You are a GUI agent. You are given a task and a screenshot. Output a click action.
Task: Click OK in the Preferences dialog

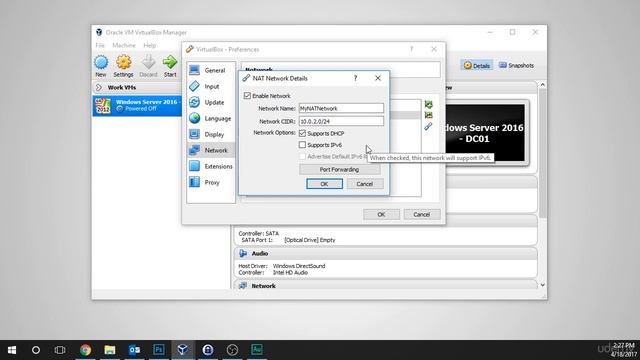tap(381, 214)
